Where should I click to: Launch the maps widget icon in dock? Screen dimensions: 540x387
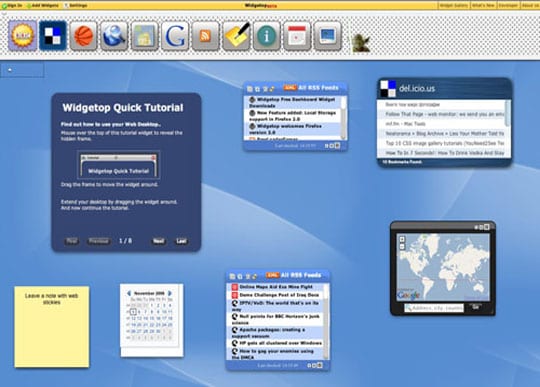(145, 35)
